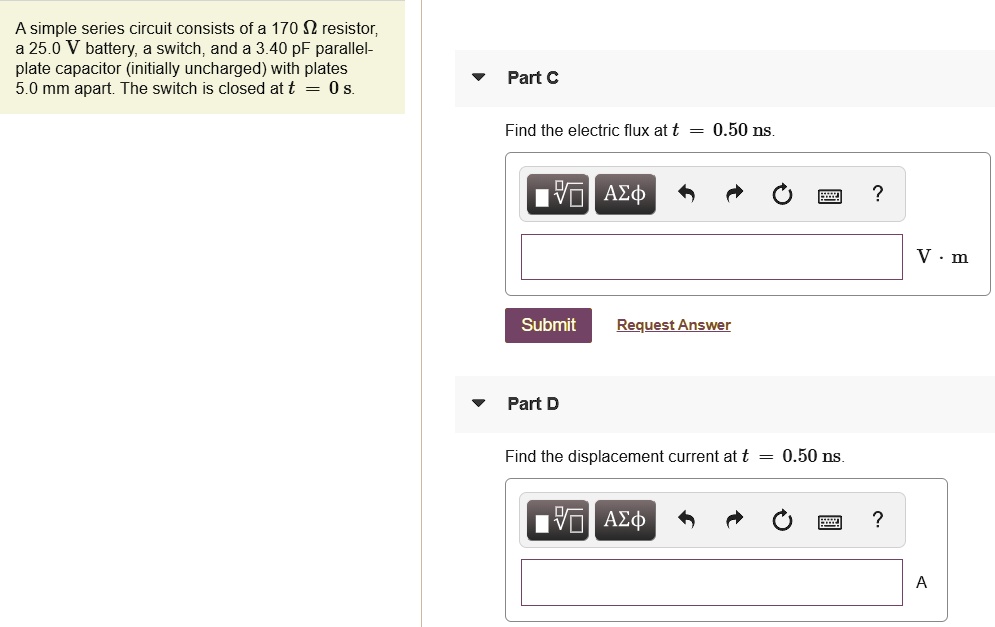995x627 pixels.
Task: Reset the Part D answer using circular arrow
Action: pyautogui.click(x=782, y=520)
